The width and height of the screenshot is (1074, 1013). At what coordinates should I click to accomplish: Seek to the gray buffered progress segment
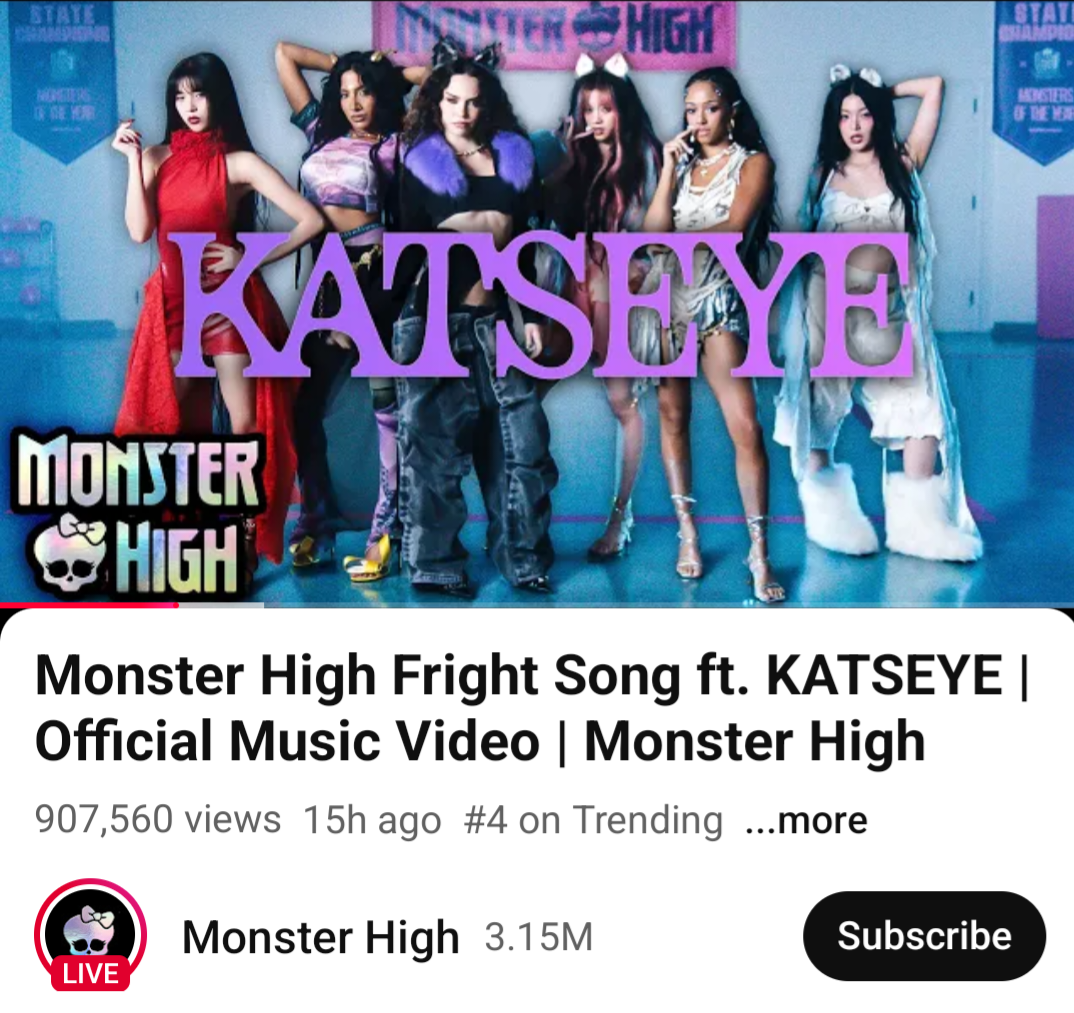pos(221,605)
